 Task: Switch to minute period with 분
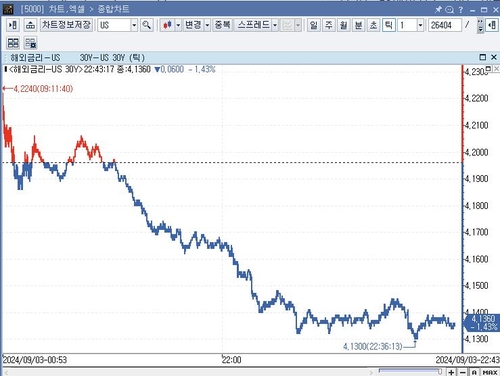tap(359, 25)
